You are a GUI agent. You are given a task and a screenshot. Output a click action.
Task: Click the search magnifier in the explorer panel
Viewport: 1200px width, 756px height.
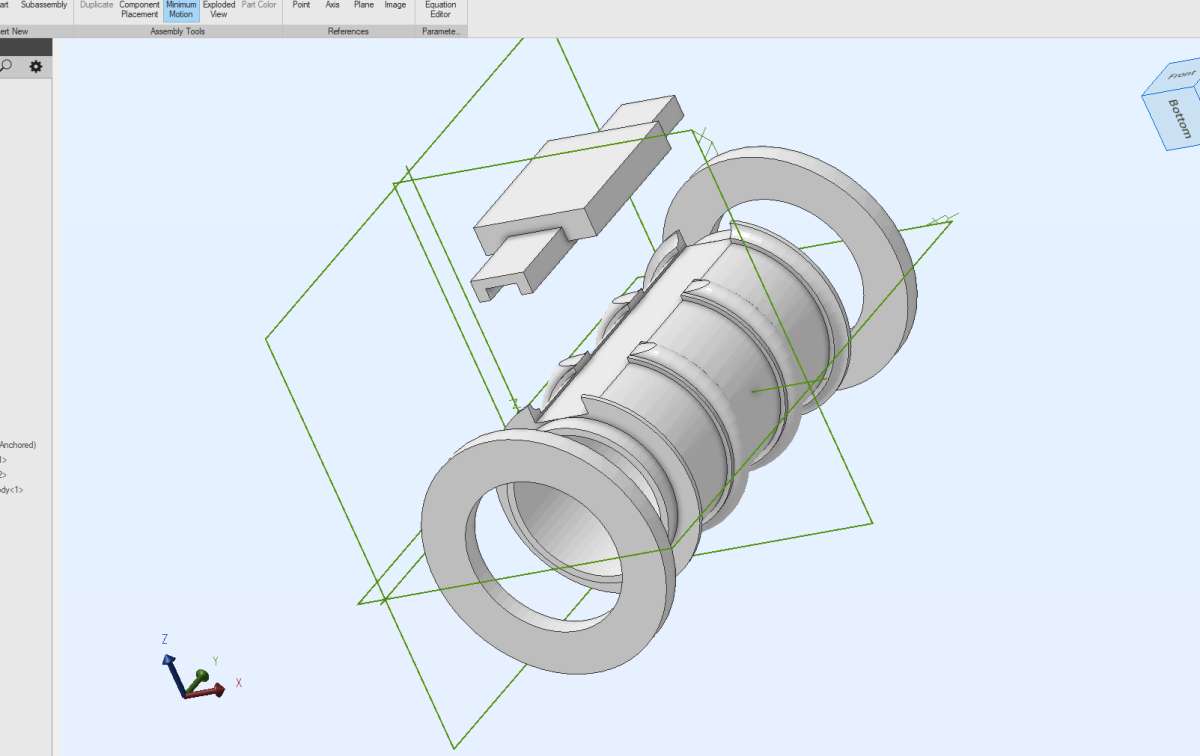pyautogui.click(x=6, y=66)
